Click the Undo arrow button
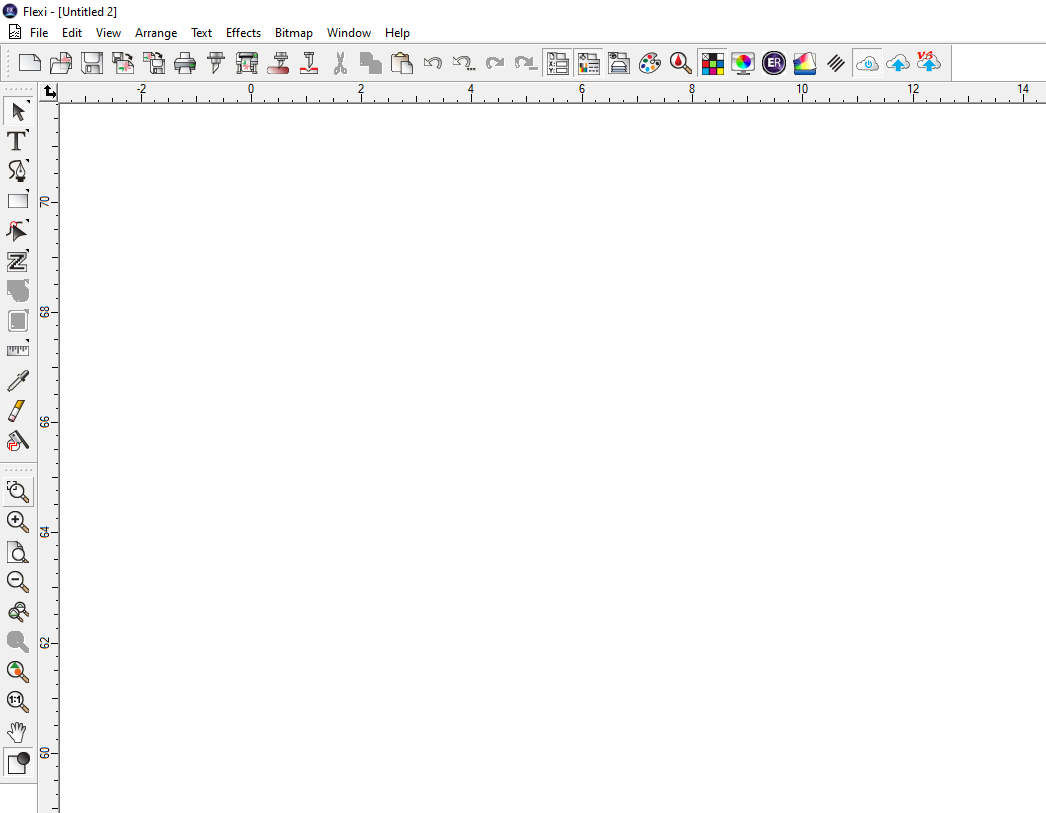This screenshot has height=813, width=1046. pos(433,64)
